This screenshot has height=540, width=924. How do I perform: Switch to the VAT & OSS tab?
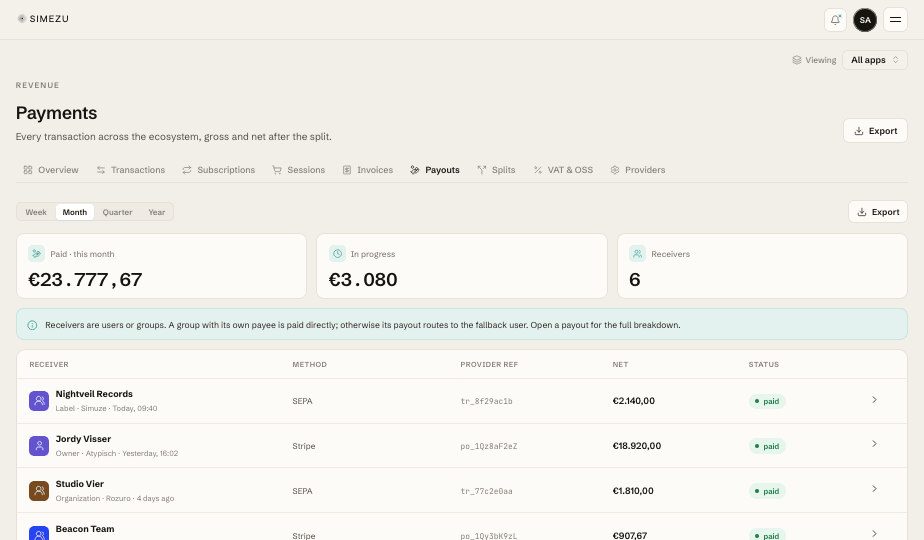[x=563, y=170]
